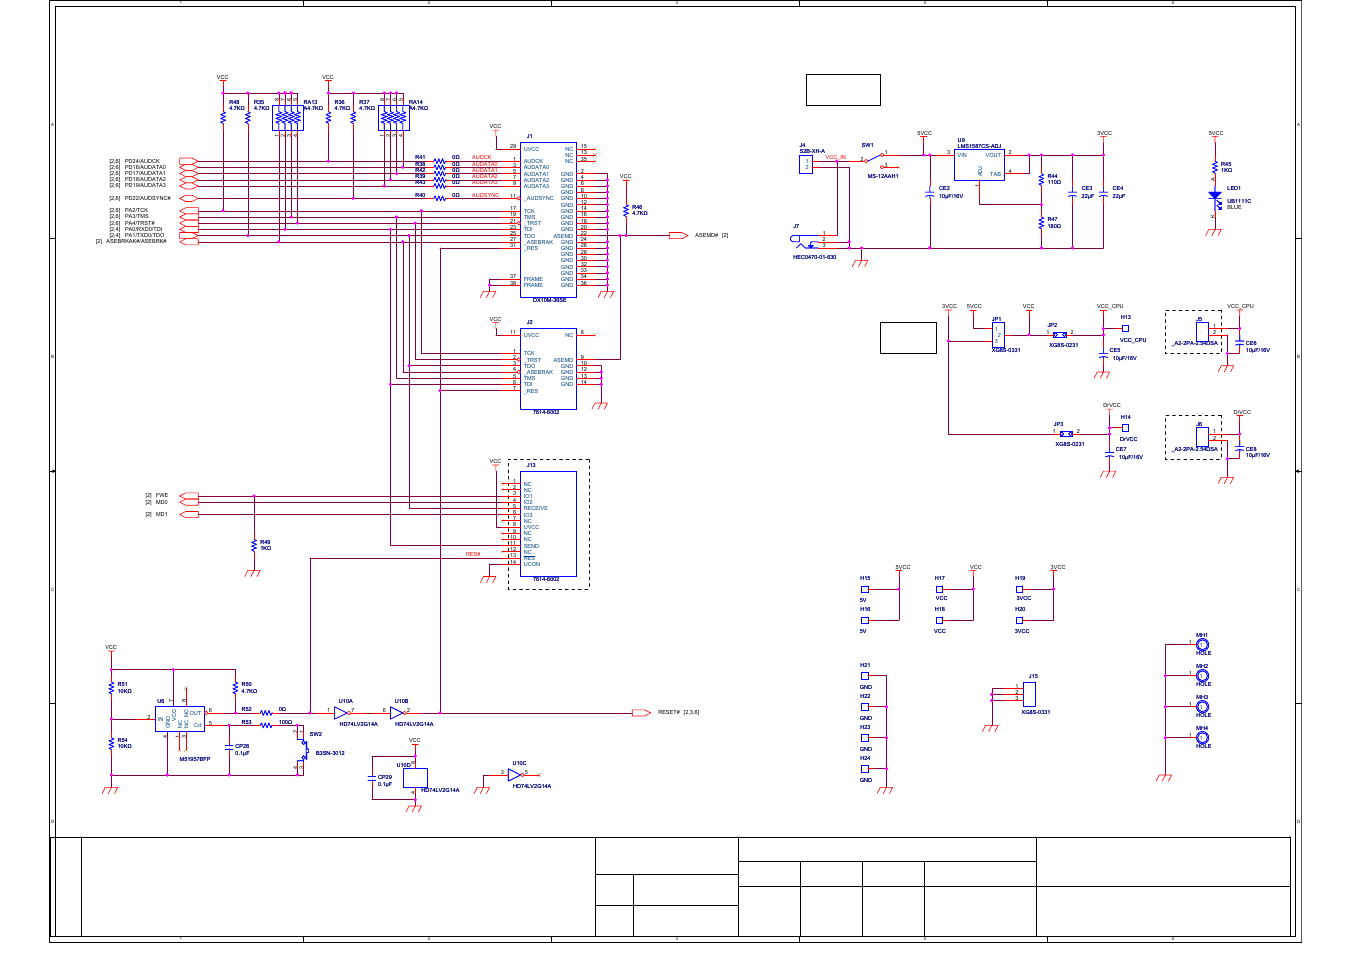The image size is (1350, 954).
Task: Click the LED1 blue LED symbol
Action: 1215,198
